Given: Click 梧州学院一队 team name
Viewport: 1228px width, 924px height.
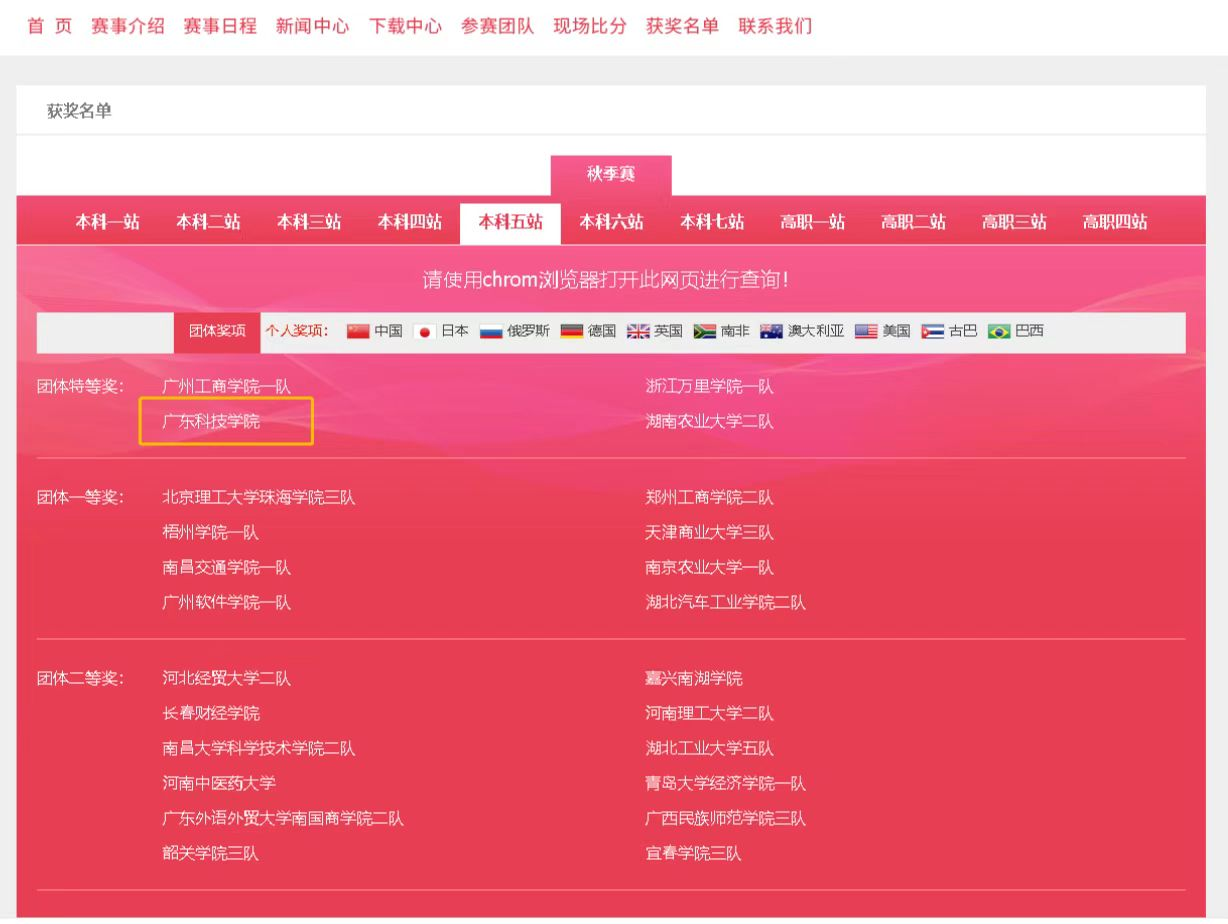Looking at the screenshot, I should (x=211, y=532).
